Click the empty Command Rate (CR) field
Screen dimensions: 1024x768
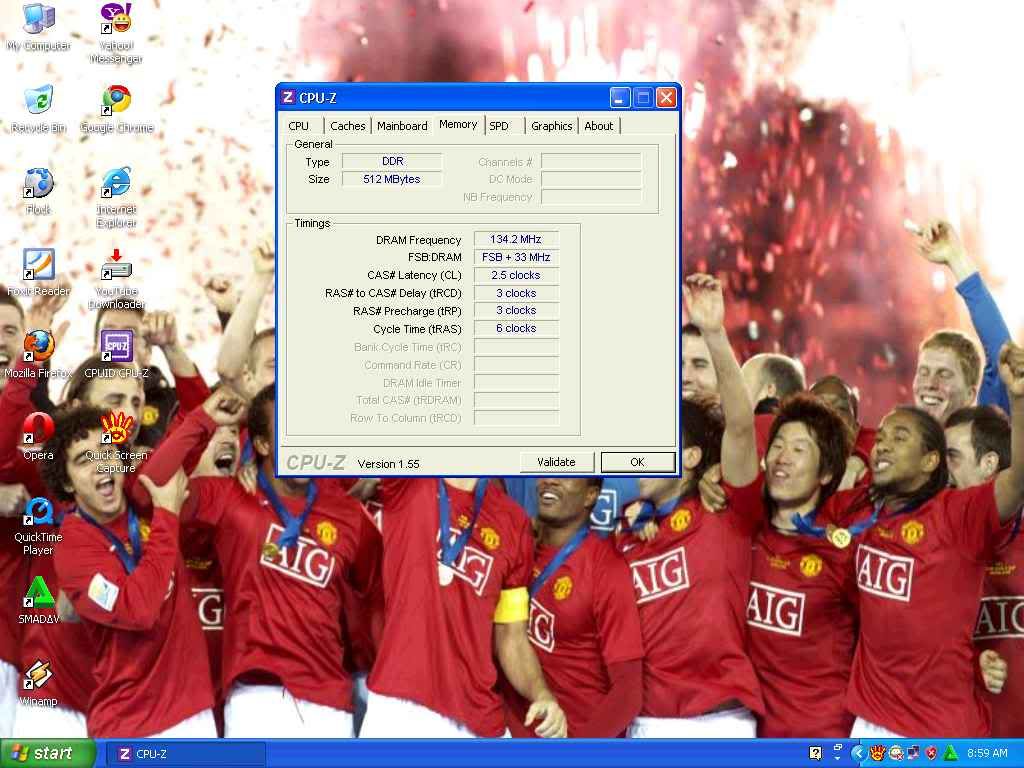[x=516, y=364]
